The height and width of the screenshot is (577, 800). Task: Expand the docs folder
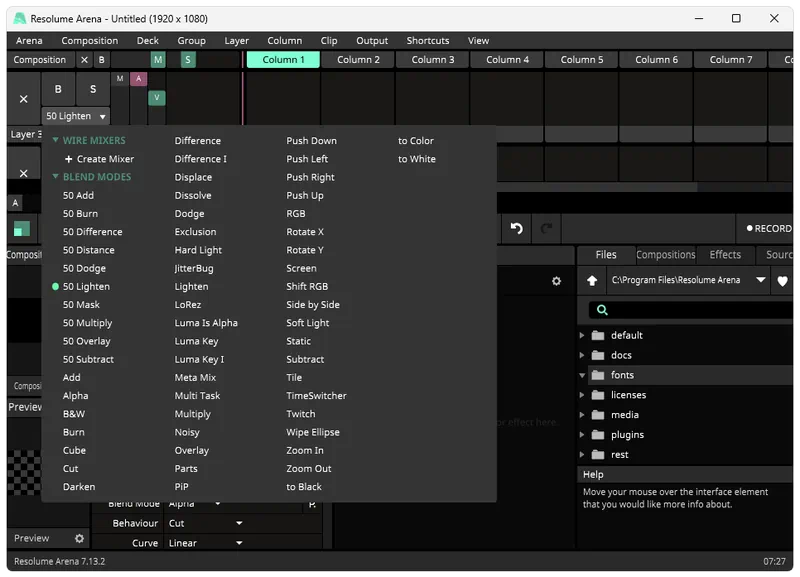(x=582, y=355)
